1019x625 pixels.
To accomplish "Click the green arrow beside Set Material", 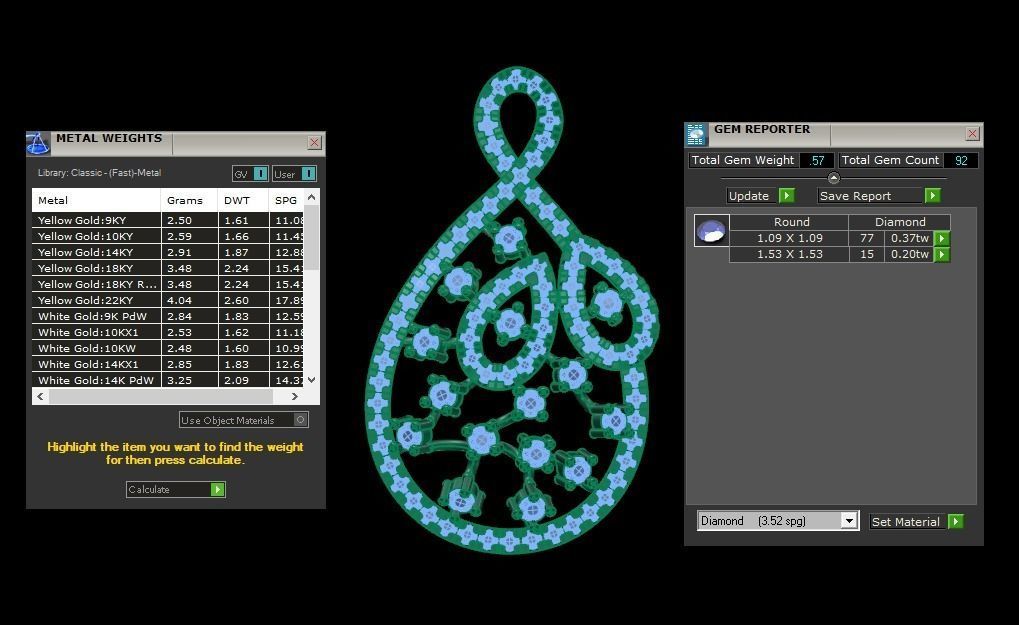I will coord(955,522).
